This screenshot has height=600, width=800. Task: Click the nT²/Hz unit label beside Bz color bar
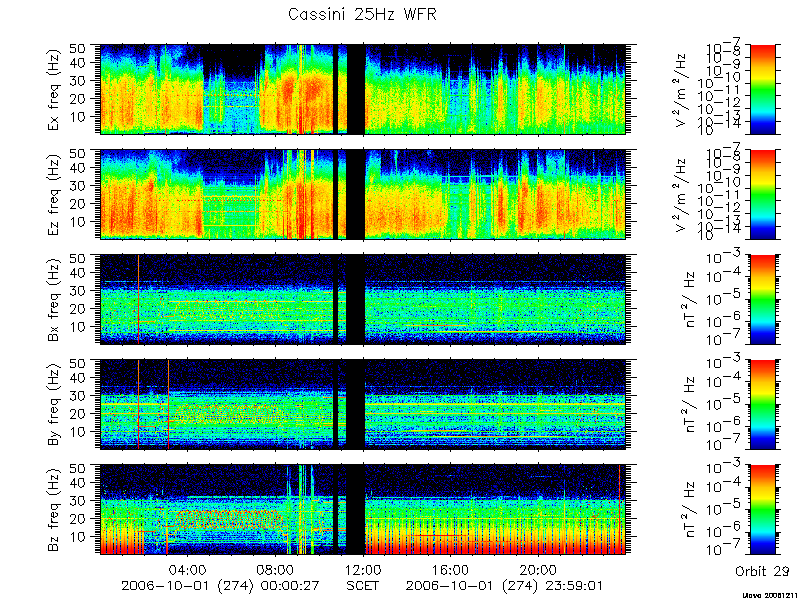(688, 509)
